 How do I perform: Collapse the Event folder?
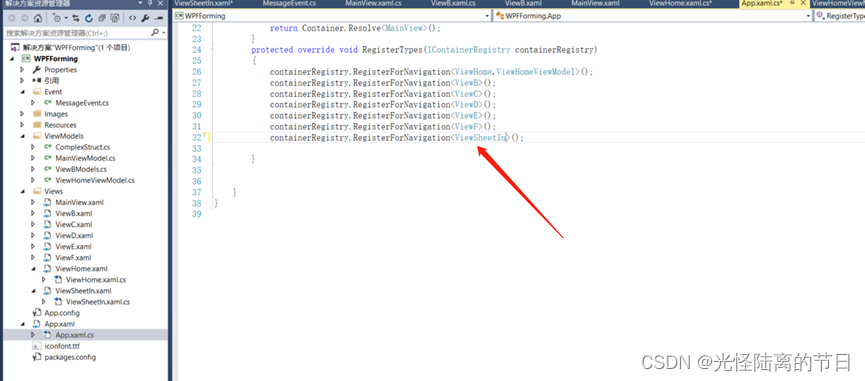click(22, 92)
